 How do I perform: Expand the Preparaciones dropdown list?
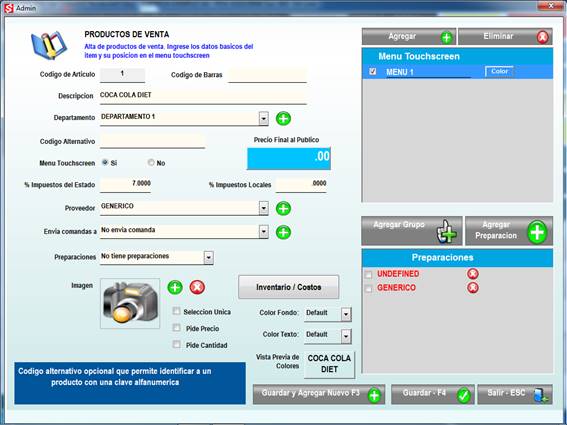coord(208,258)
